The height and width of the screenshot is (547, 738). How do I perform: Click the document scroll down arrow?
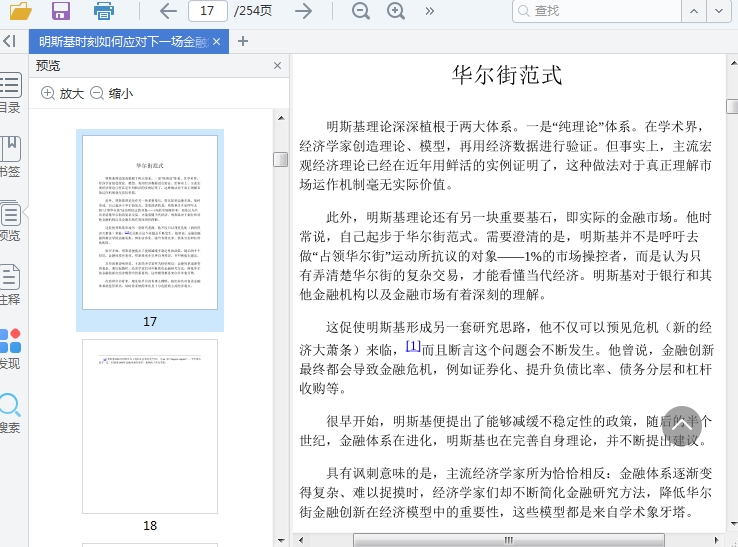pyautogui.click(x=733, y=524)
